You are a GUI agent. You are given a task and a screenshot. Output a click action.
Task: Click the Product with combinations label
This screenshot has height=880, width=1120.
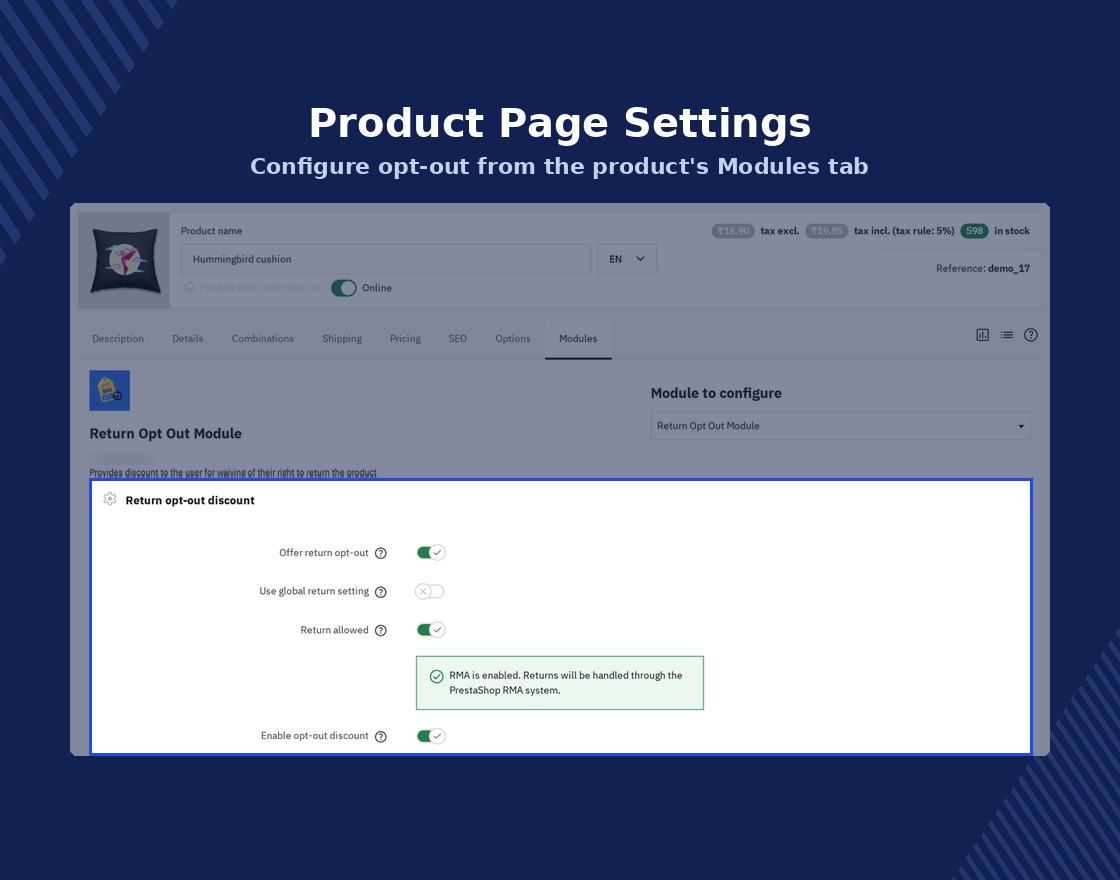[259, 287]
